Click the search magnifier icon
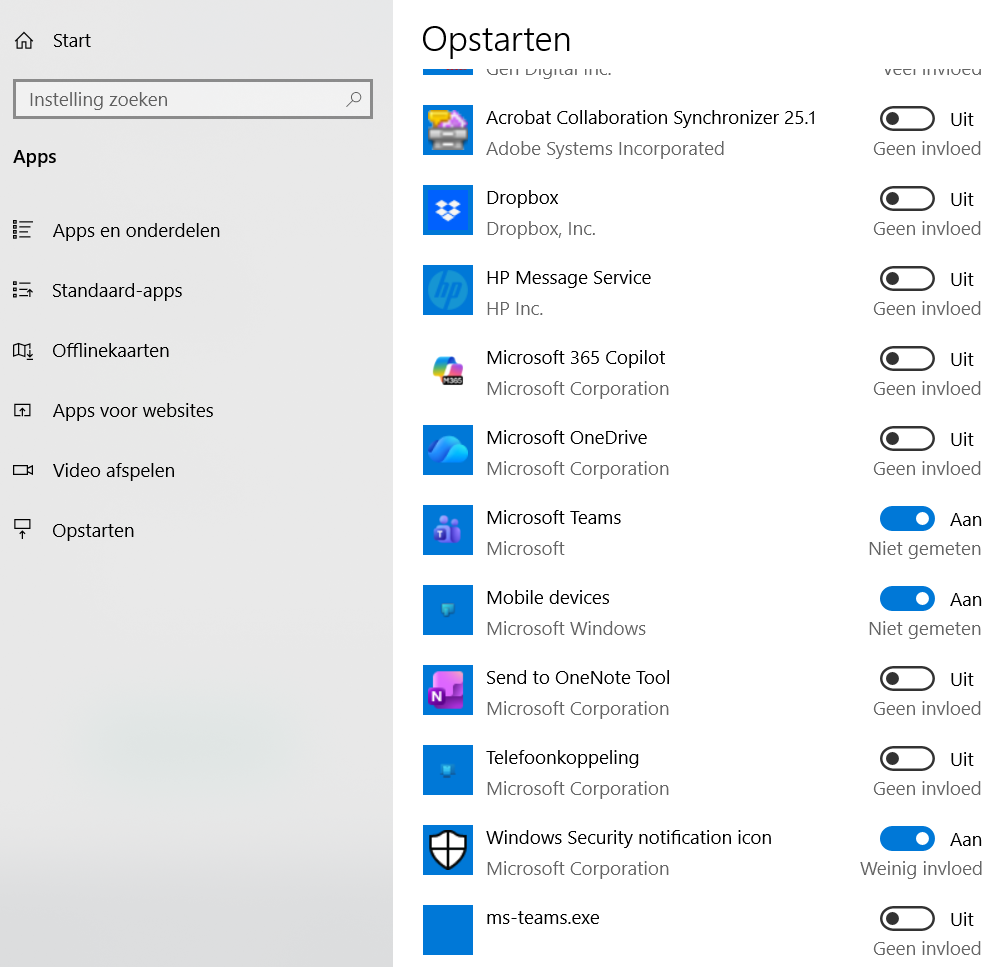Image resolution: width=1001 pixels, height=967 pixels. pos(354,99)
